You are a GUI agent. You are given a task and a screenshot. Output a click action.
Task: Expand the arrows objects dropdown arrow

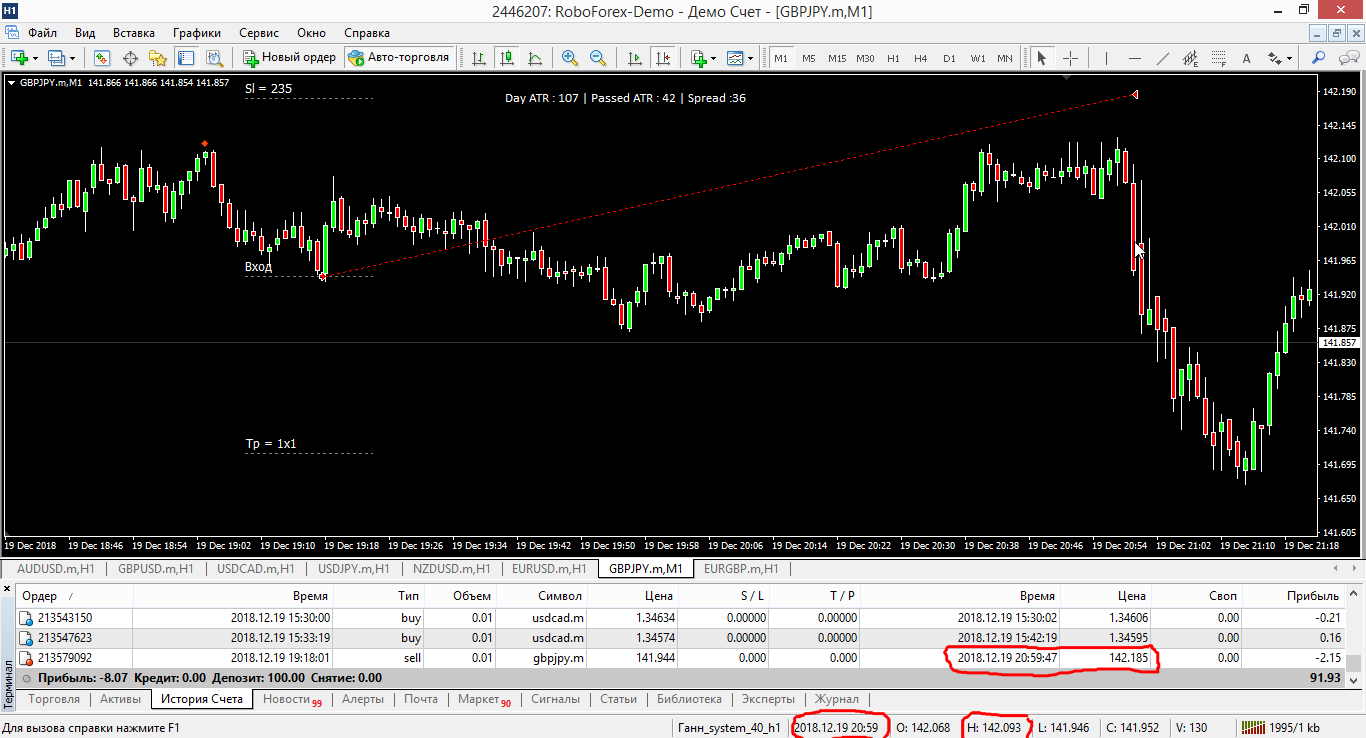(x=1290, y=58)
